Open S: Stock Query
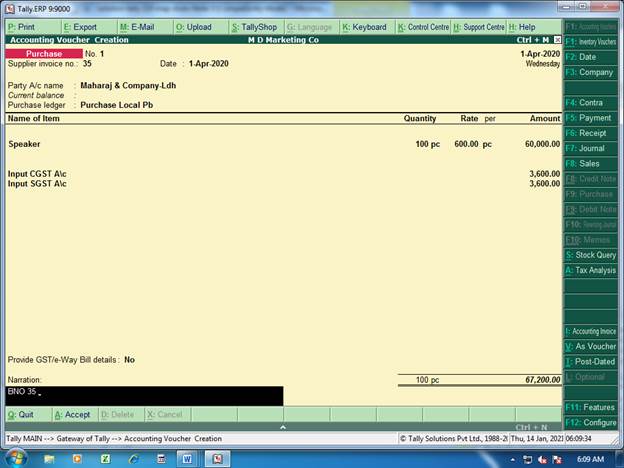Screen dimensions: 624x468 (591, 255)
